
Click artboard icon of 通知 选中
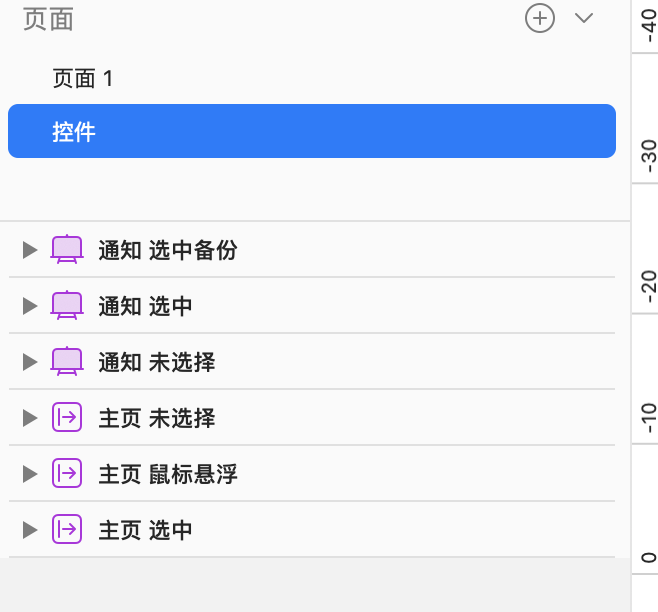[x=67, y=305]
